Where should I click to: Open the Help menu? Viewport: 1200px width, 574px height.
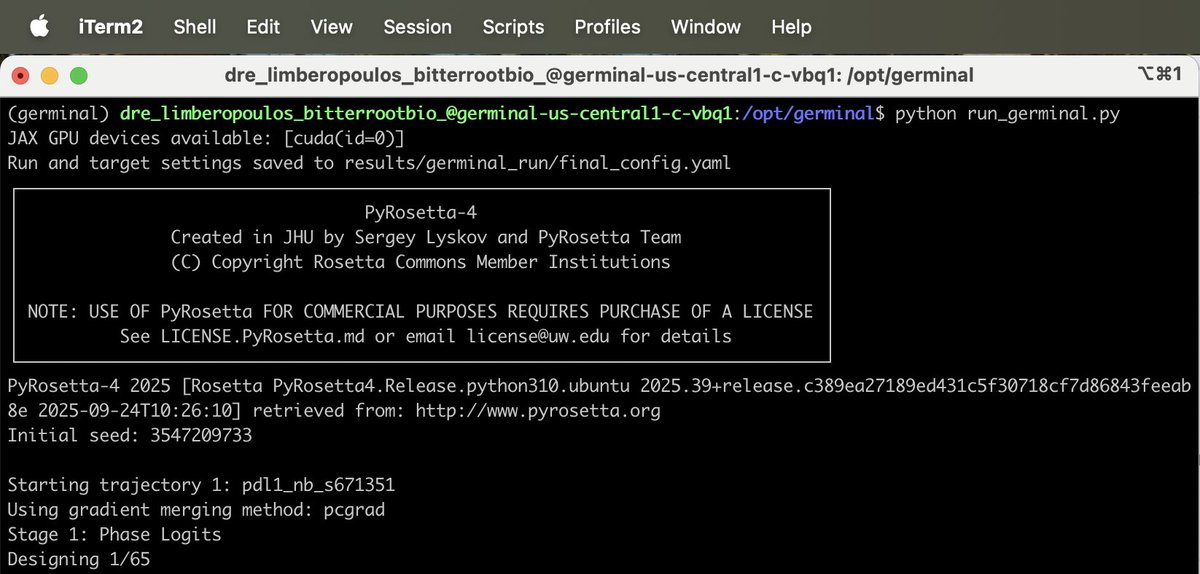pyautogui.click(x=791, y=27)
